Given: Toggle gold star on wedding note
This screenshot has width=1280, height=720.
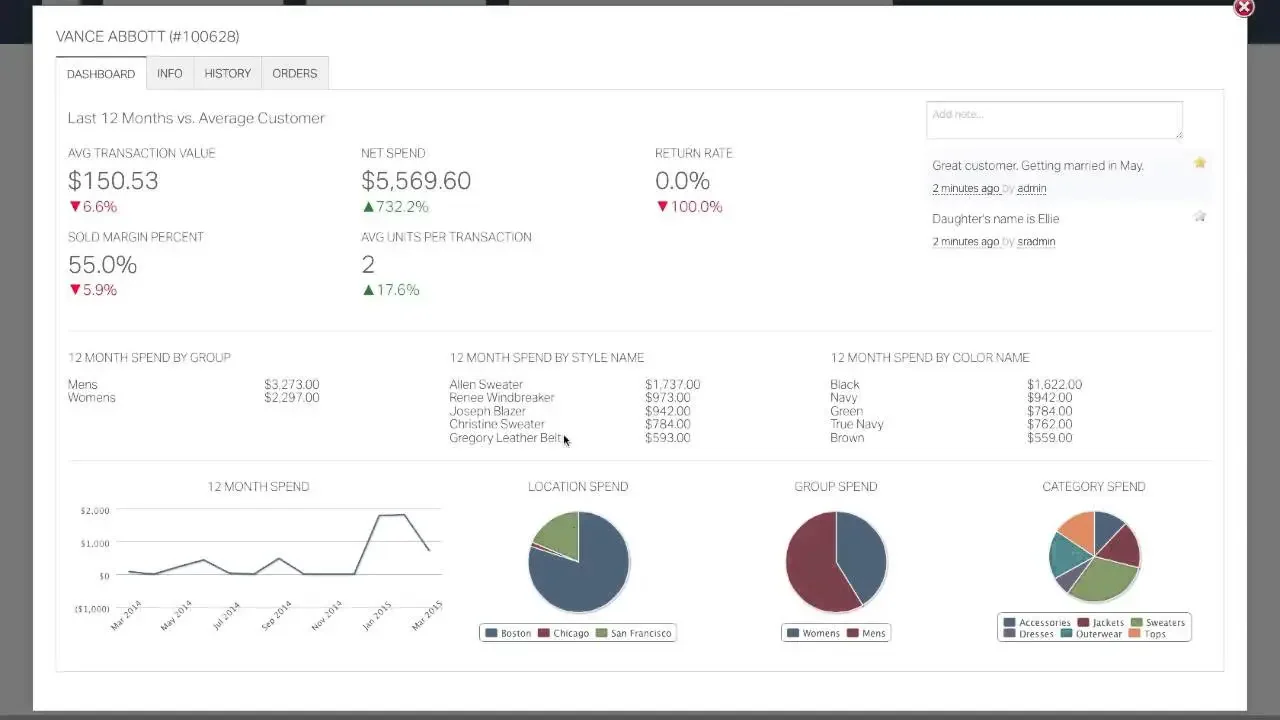Looking at the screenshot, I should (1200, 163).
